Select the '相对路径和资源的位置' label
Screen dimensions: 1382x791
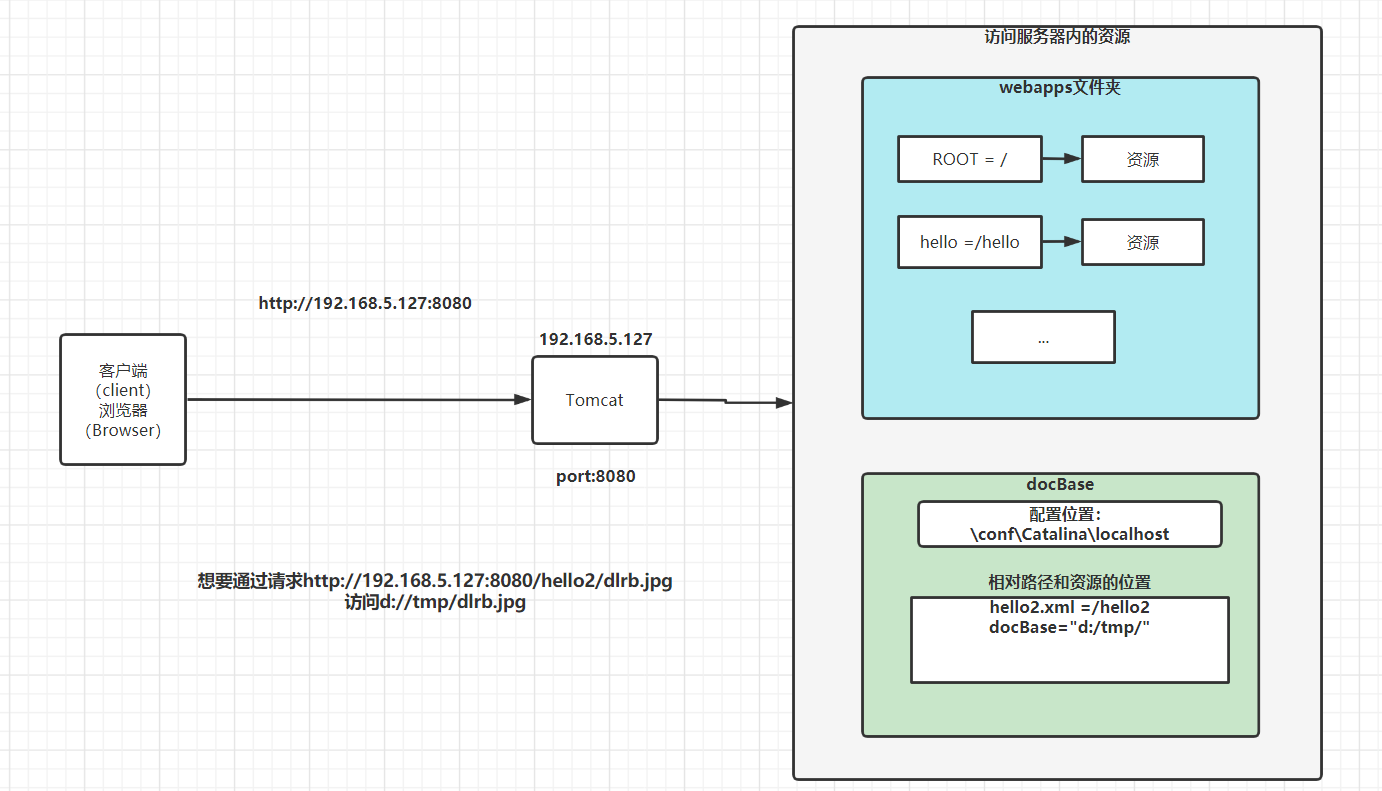click(1070, 582)
